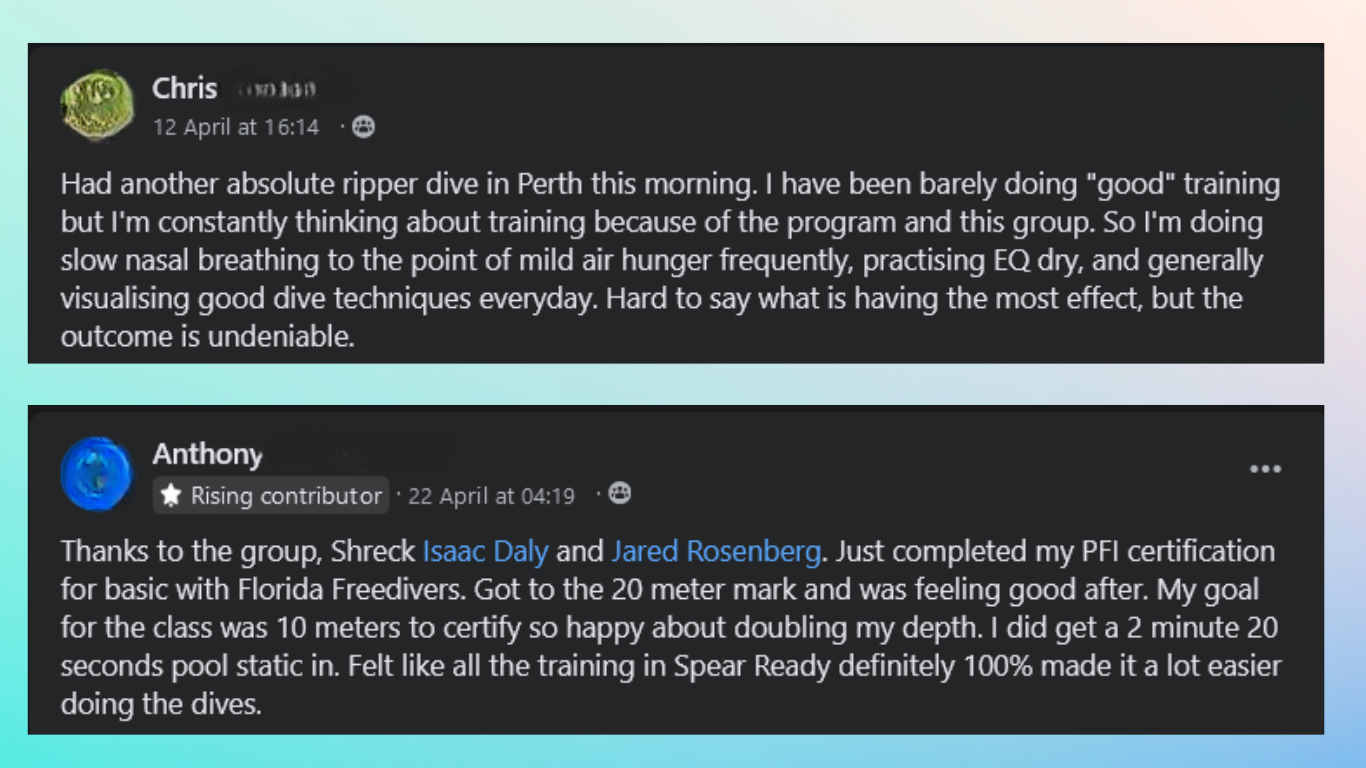The width and height of the screenshot is (1366, 768).
Task: Open Anthony's profile via his name
Action: 207,455
